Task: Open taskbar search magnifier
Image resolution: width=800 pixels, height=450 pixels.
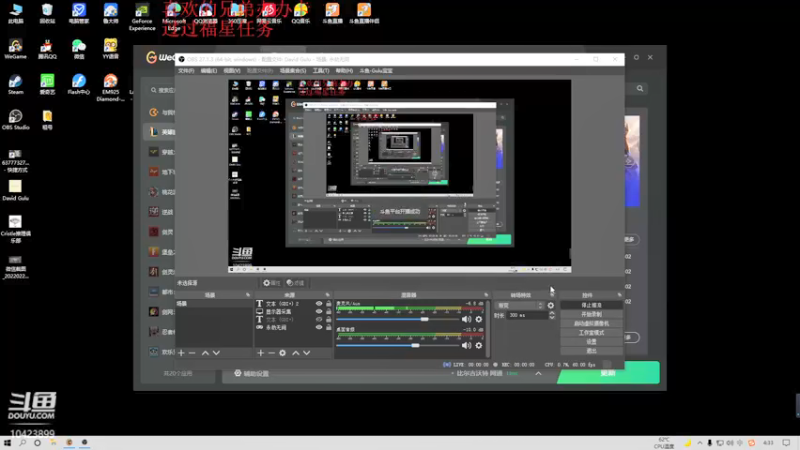Action: coord(22,442)
